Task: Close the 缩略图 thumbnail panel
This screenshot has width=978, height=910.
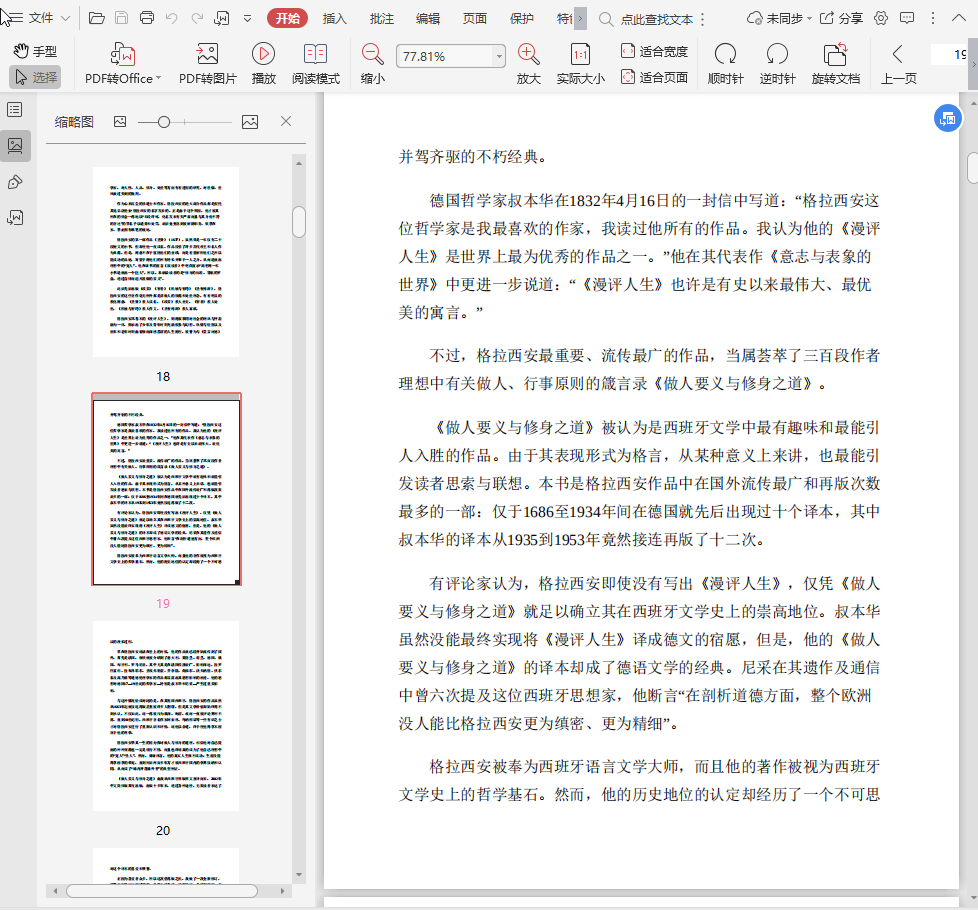Action: tap(286, 122)
